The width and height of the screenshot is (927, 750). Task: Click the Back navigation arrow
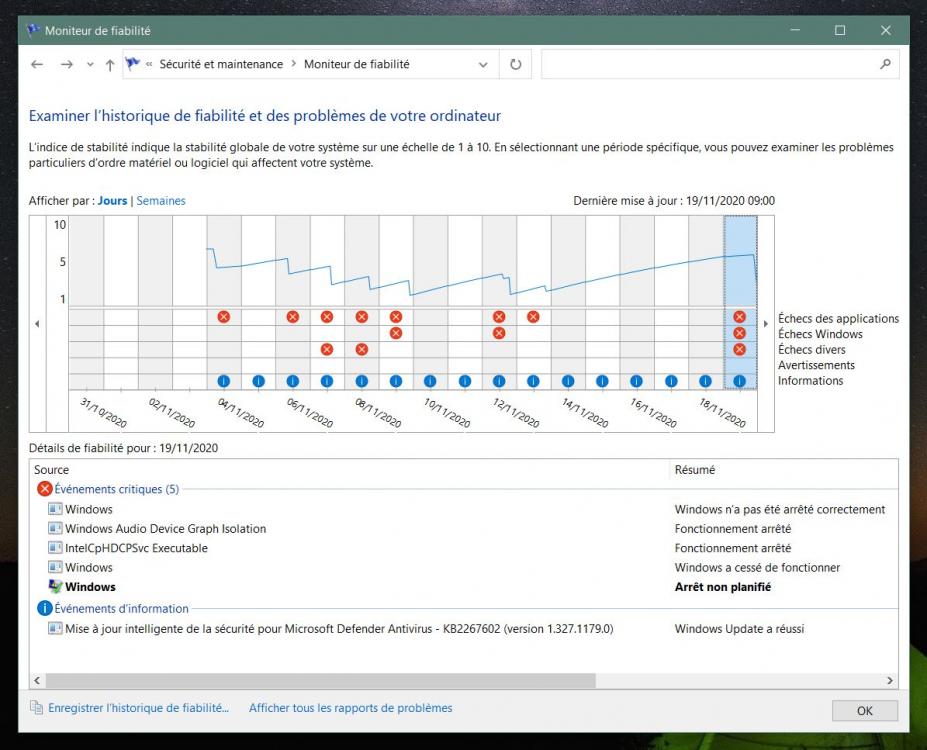37,64
